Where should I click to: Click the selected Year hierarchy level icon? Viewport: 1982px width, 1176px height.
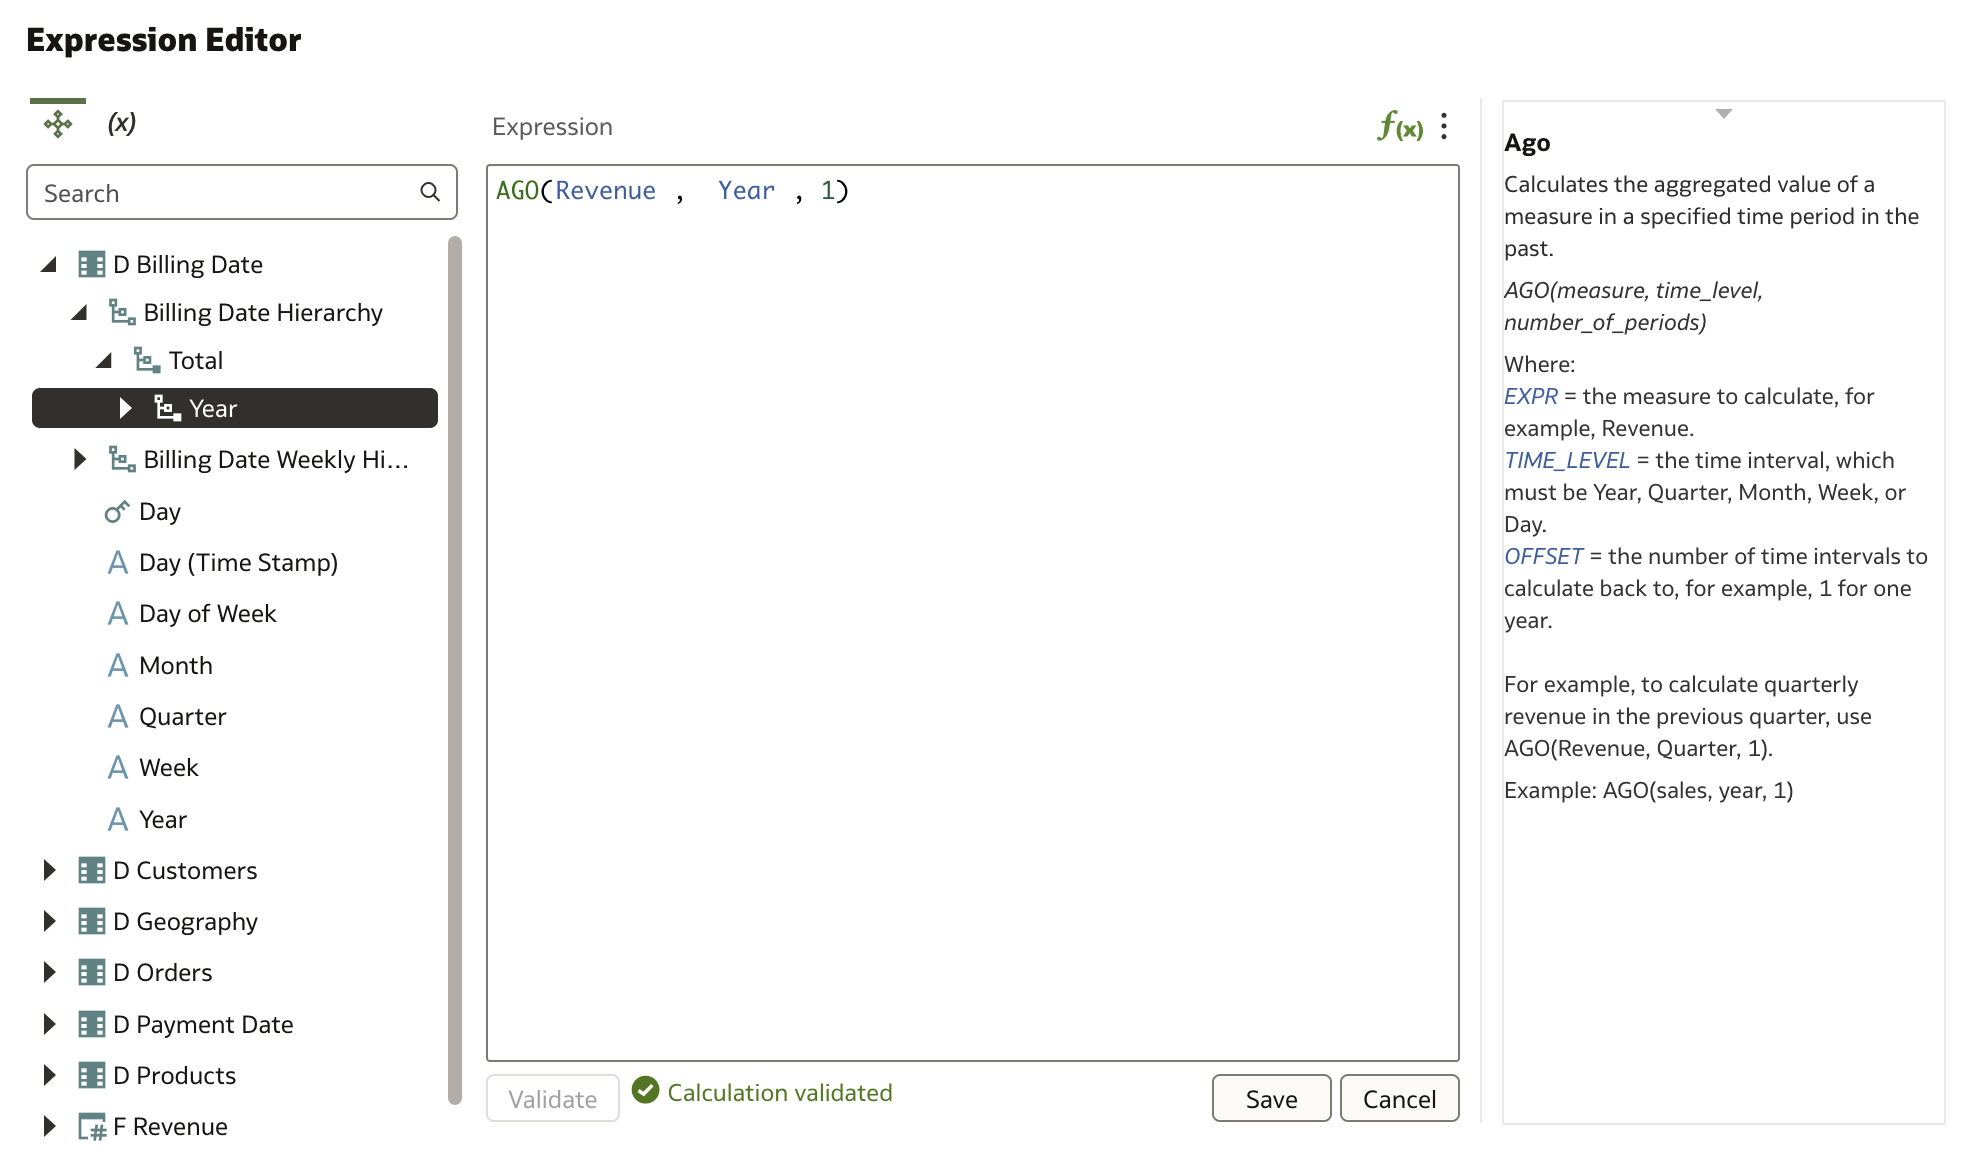pyautogui.click(x=167, y=408)
